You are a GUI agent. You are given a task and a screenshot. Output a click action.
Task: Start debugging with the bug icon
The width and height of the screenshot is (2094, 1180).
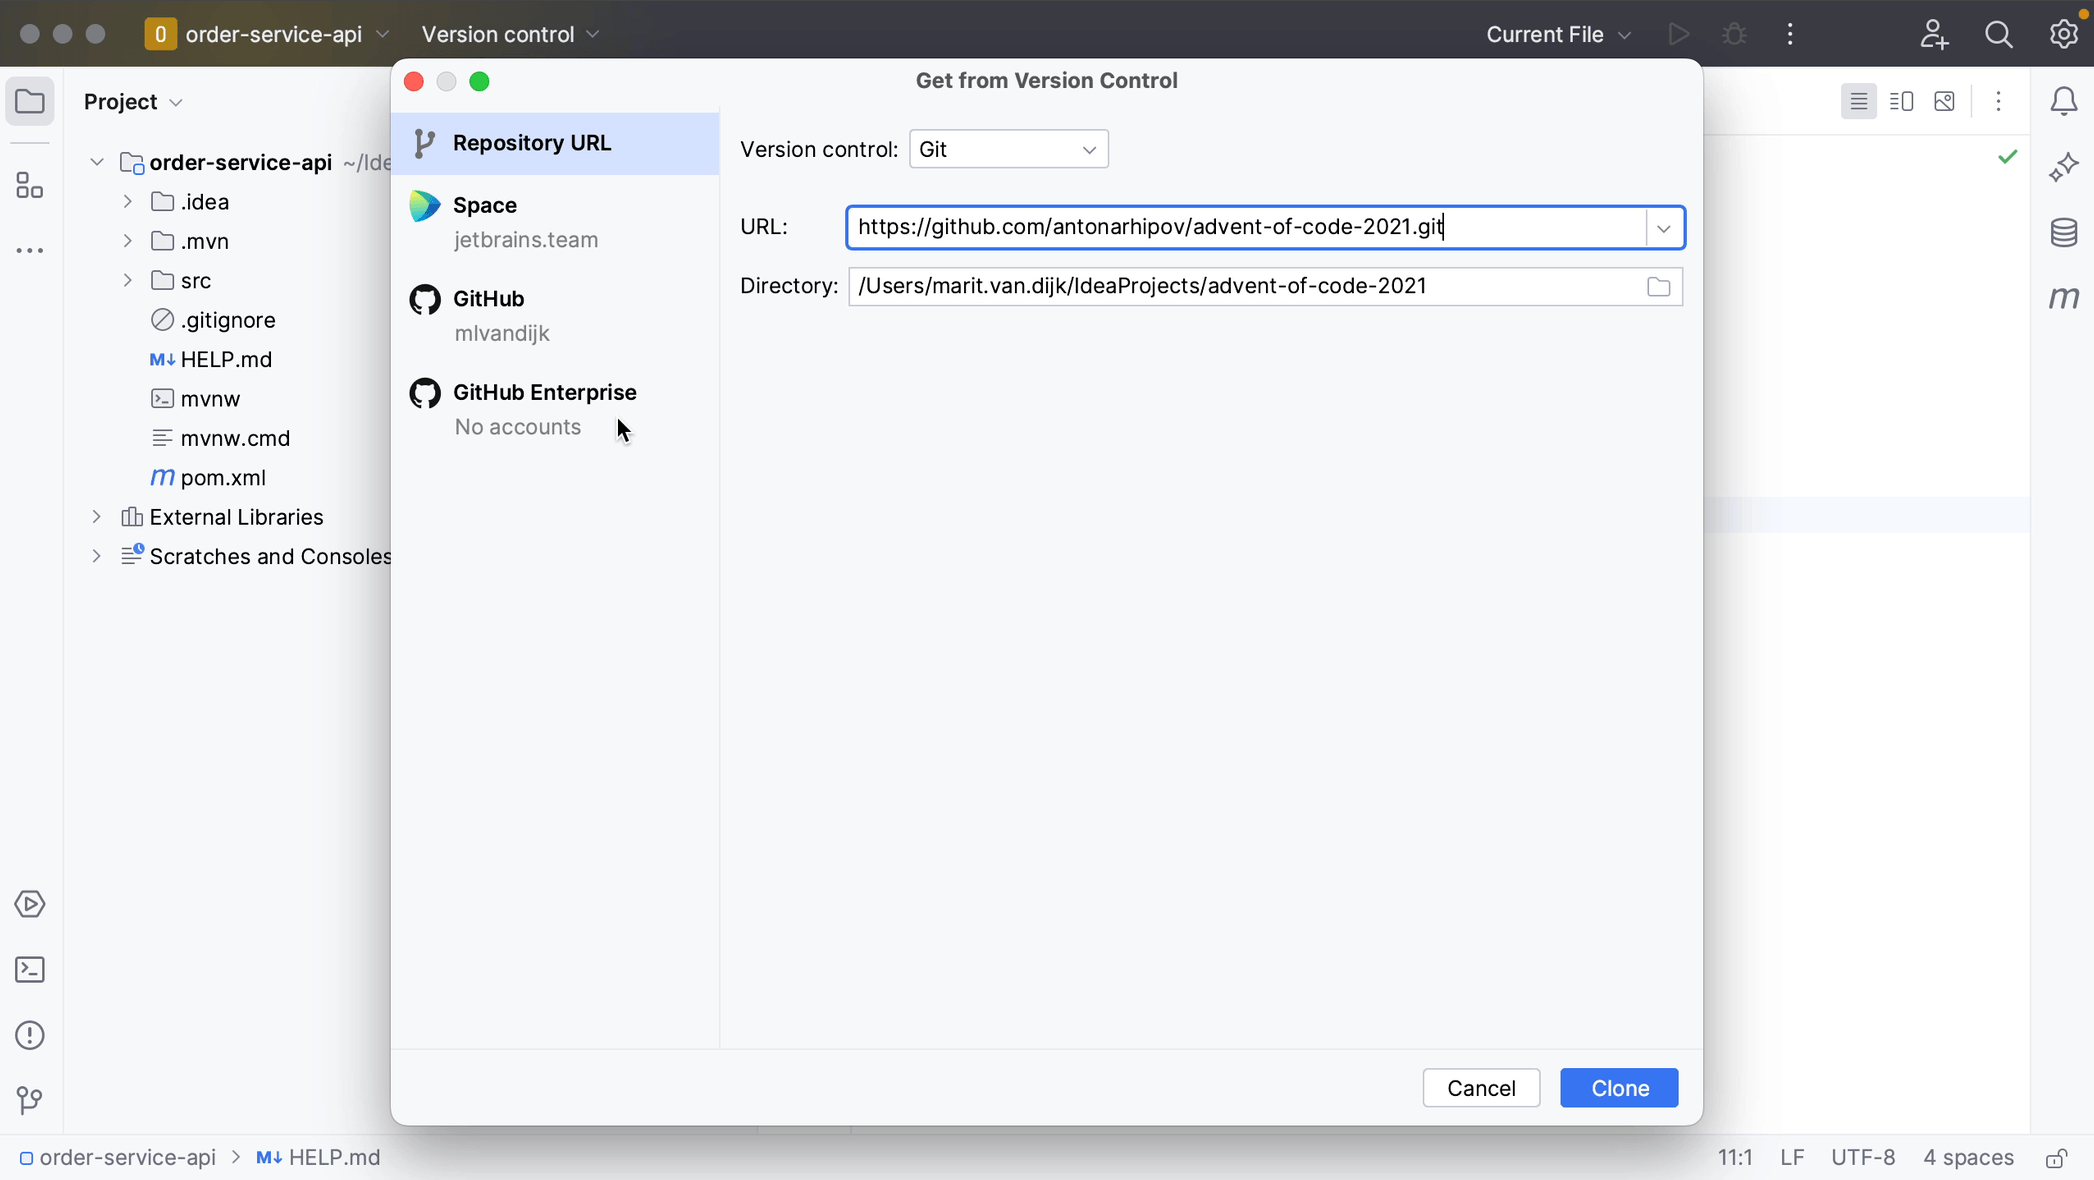click(1734, 33)
